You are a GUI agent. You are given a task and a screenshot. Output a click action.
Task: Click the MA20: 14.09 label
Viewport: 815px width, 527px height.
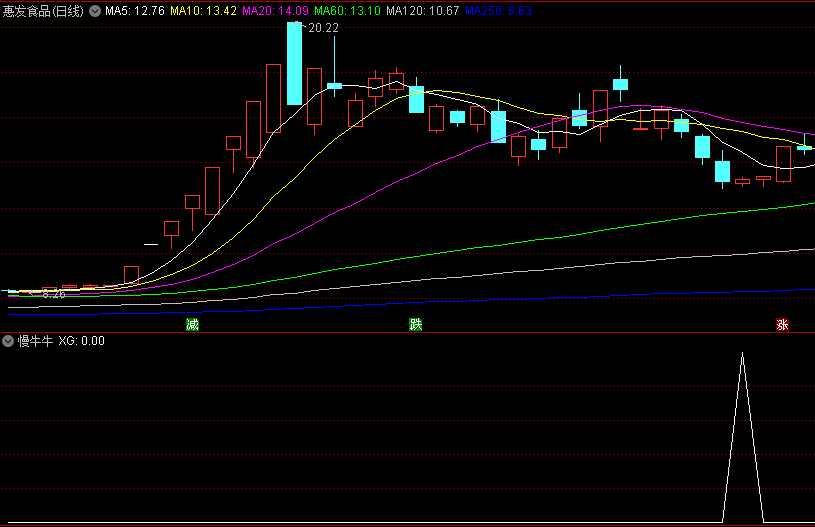275,11
